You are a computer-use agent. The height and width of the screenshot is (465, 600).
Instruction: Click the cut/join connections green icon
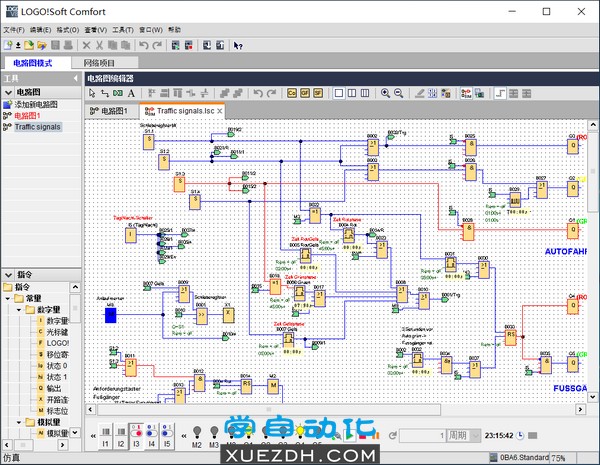coord(118,93)
